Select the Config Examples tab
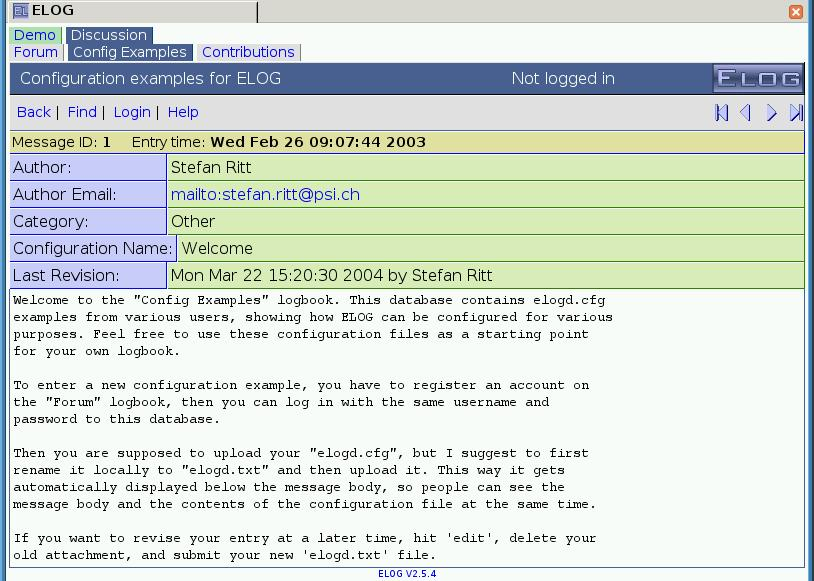814x581 pixels. 130,52
